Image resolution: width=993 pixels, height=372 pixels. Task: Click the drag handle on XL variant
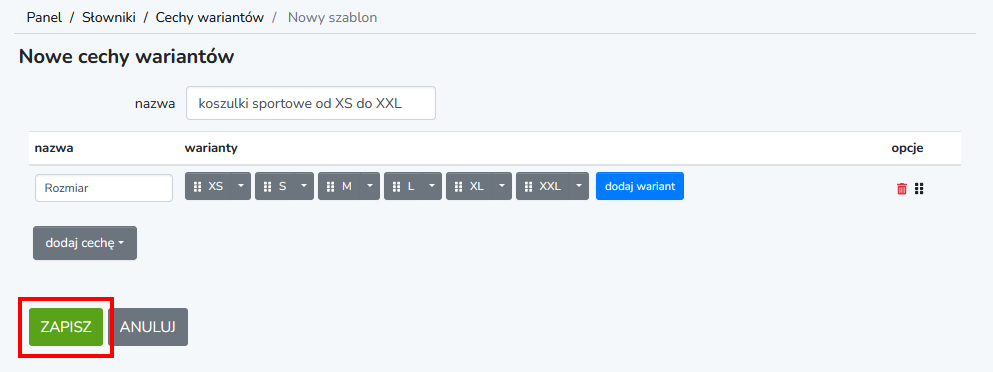coord(459,186)
